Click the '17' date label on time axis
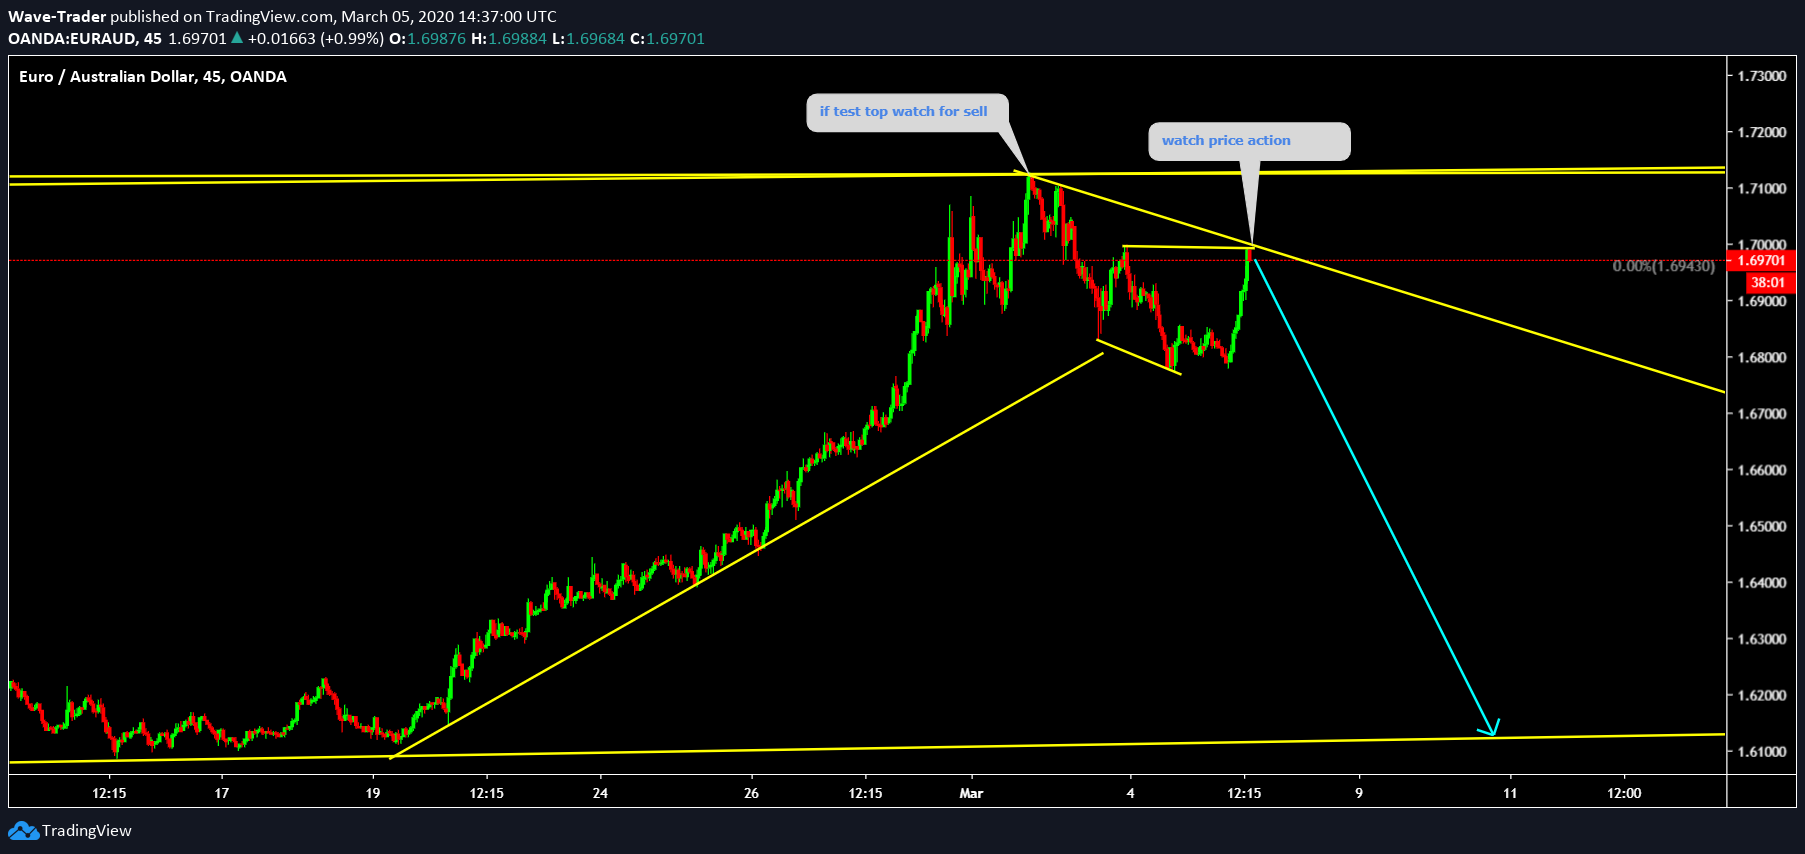This screenshot has height=854, width=1805. pyautogui.click(x=222, y=794)
